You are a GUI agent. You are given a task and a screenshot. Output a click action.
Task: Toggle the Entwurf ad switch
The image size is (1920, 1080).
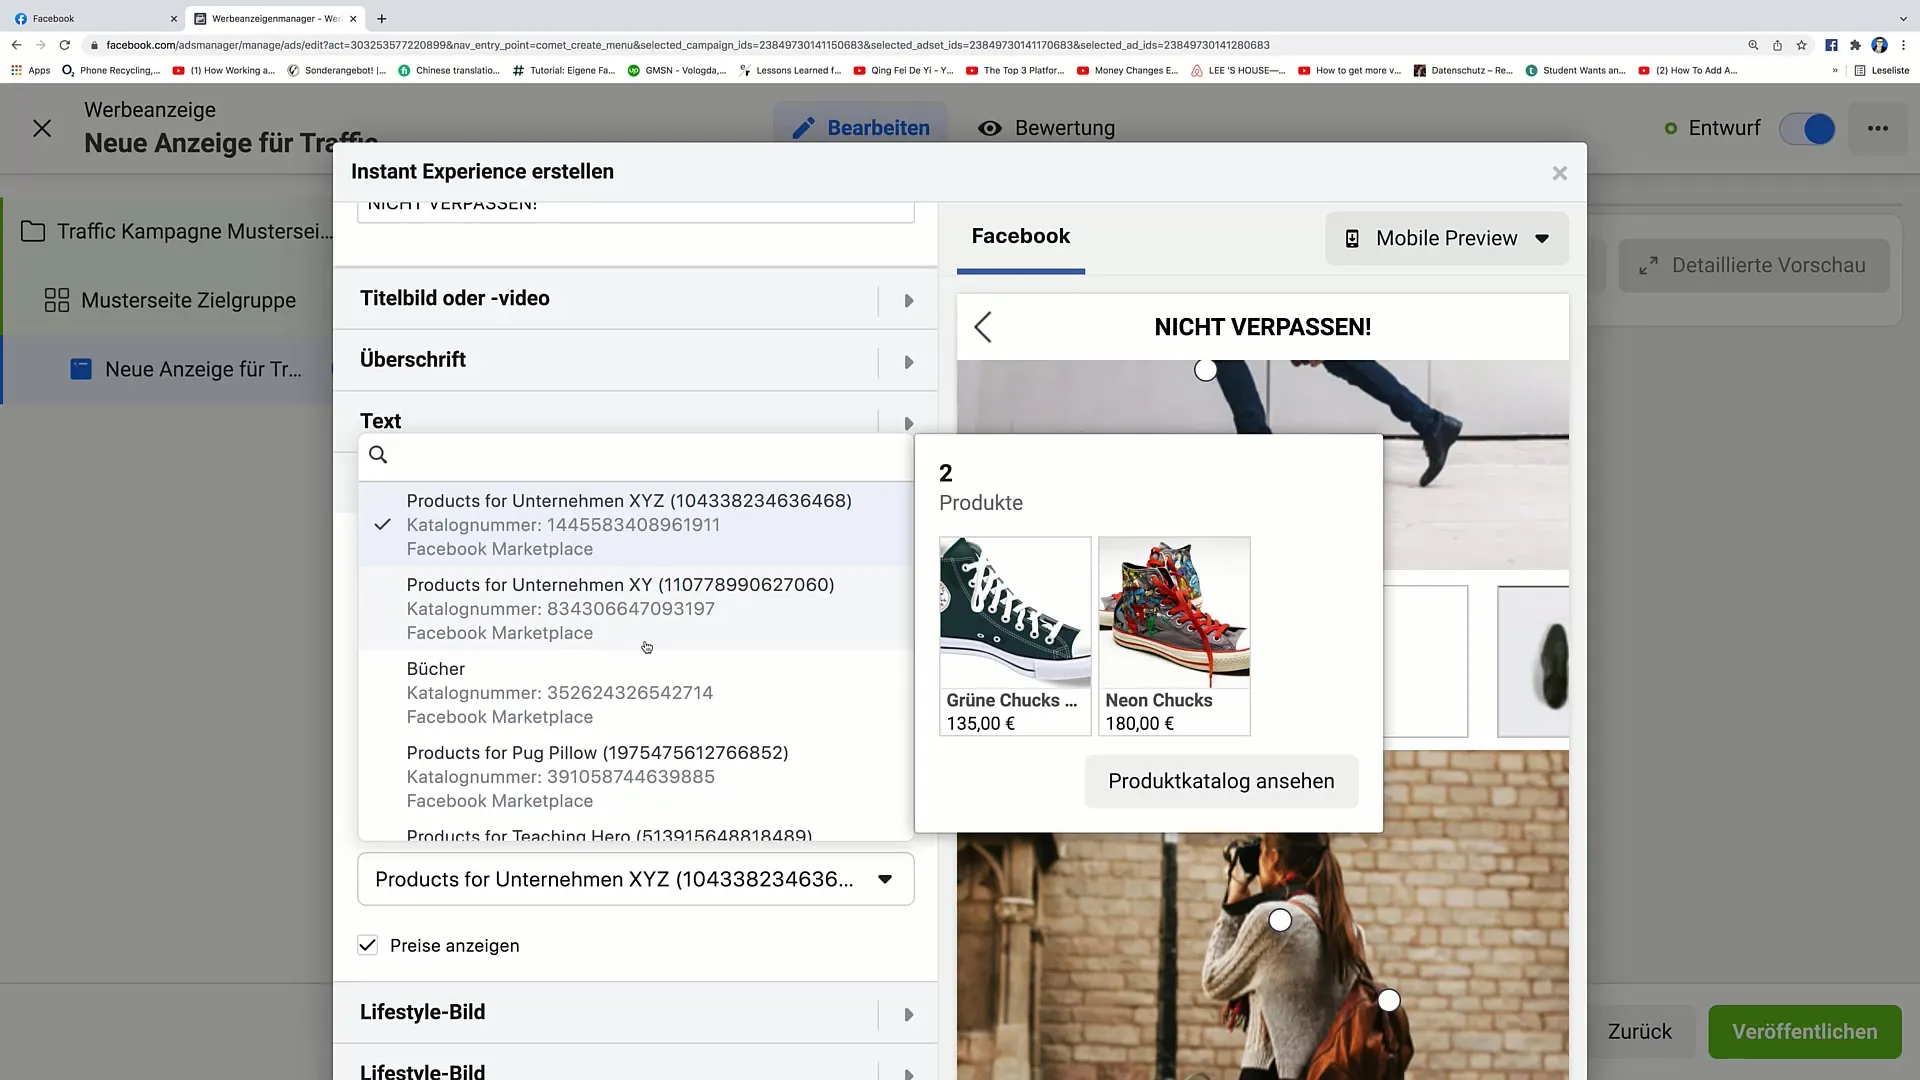[1808, 129]
